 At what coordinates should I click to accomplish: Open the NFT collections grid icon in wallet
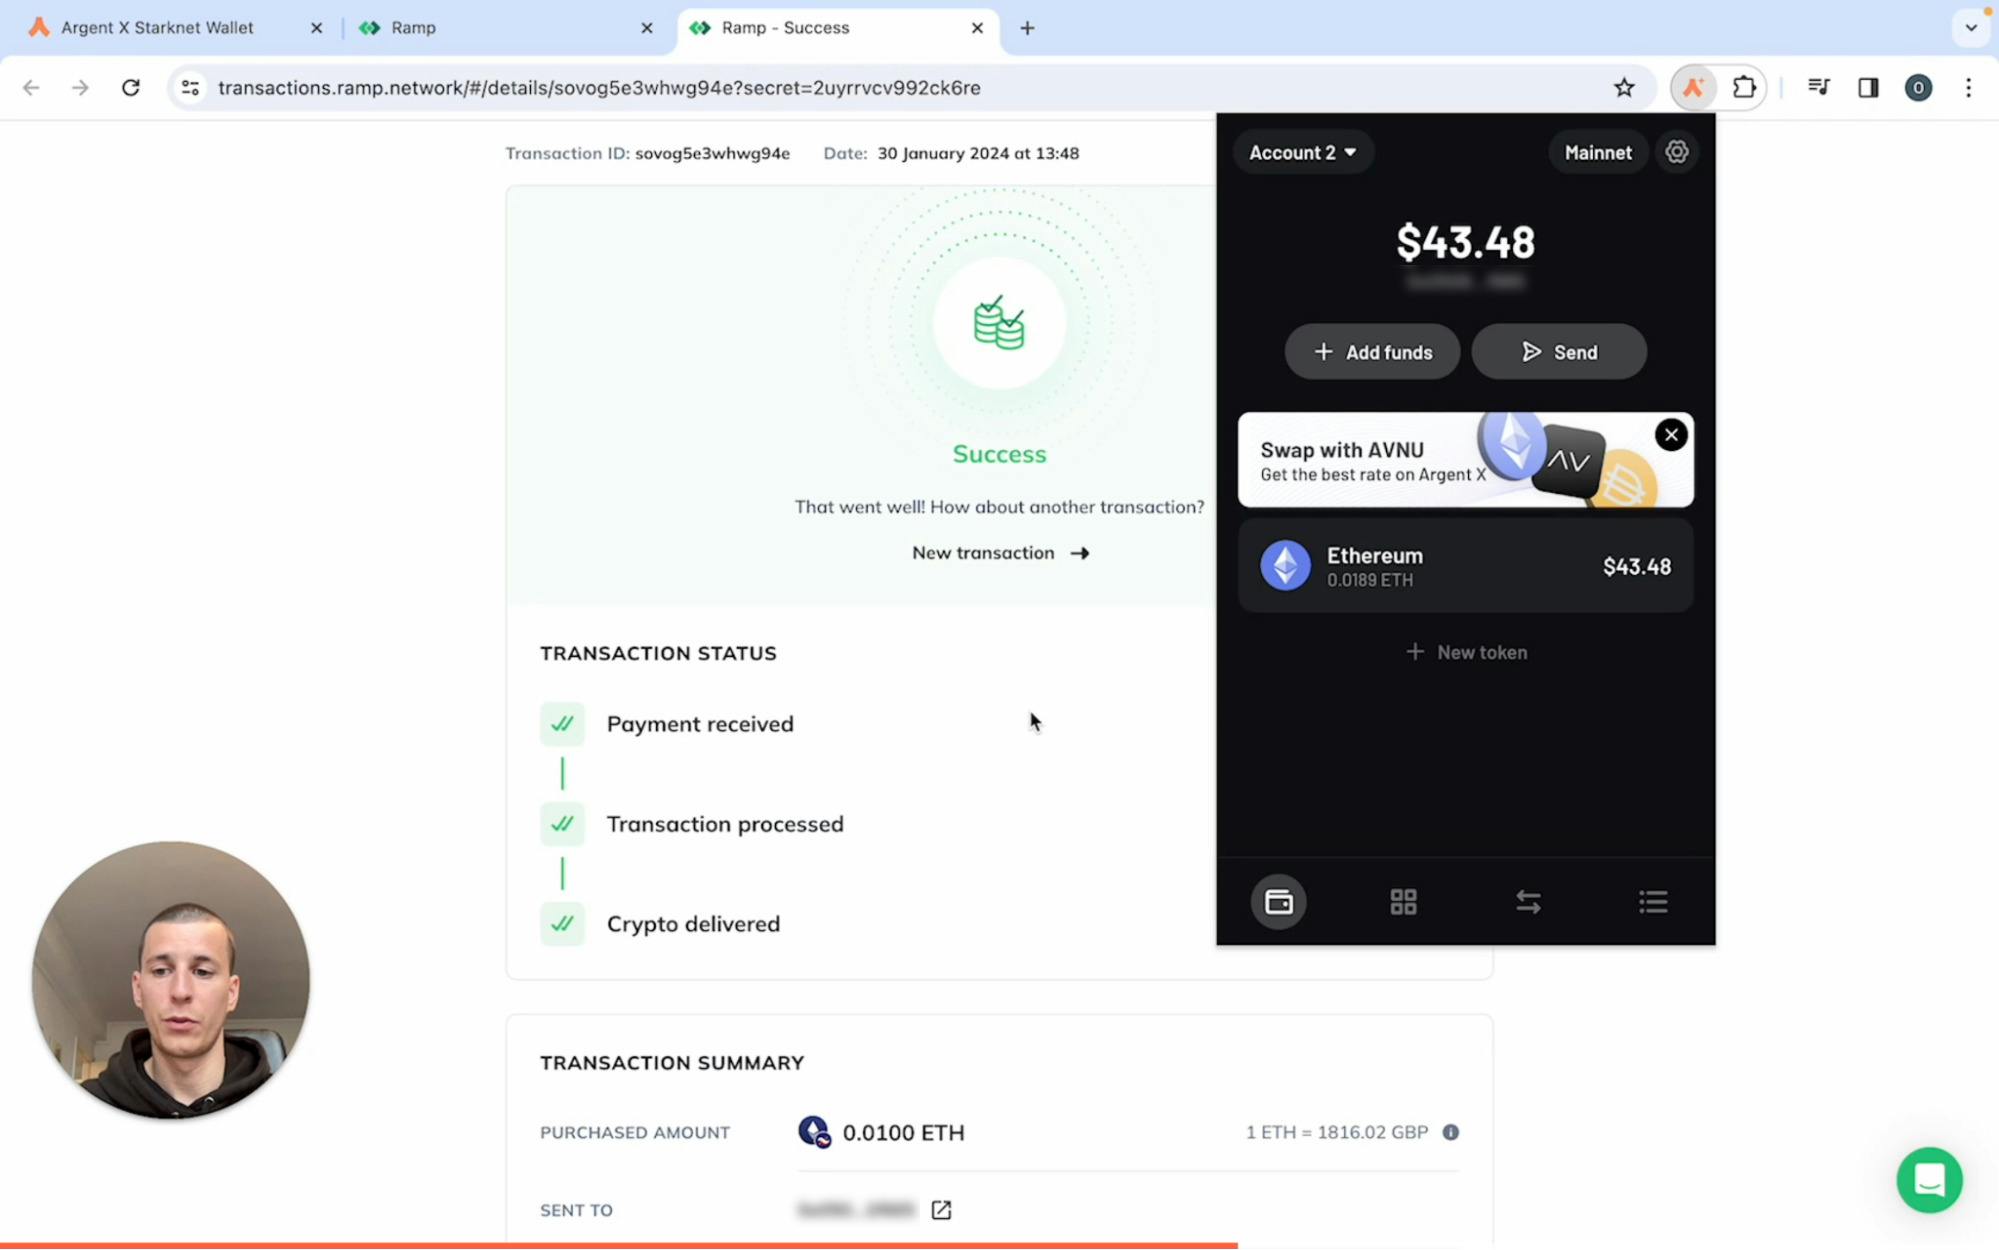(1404, 902)
